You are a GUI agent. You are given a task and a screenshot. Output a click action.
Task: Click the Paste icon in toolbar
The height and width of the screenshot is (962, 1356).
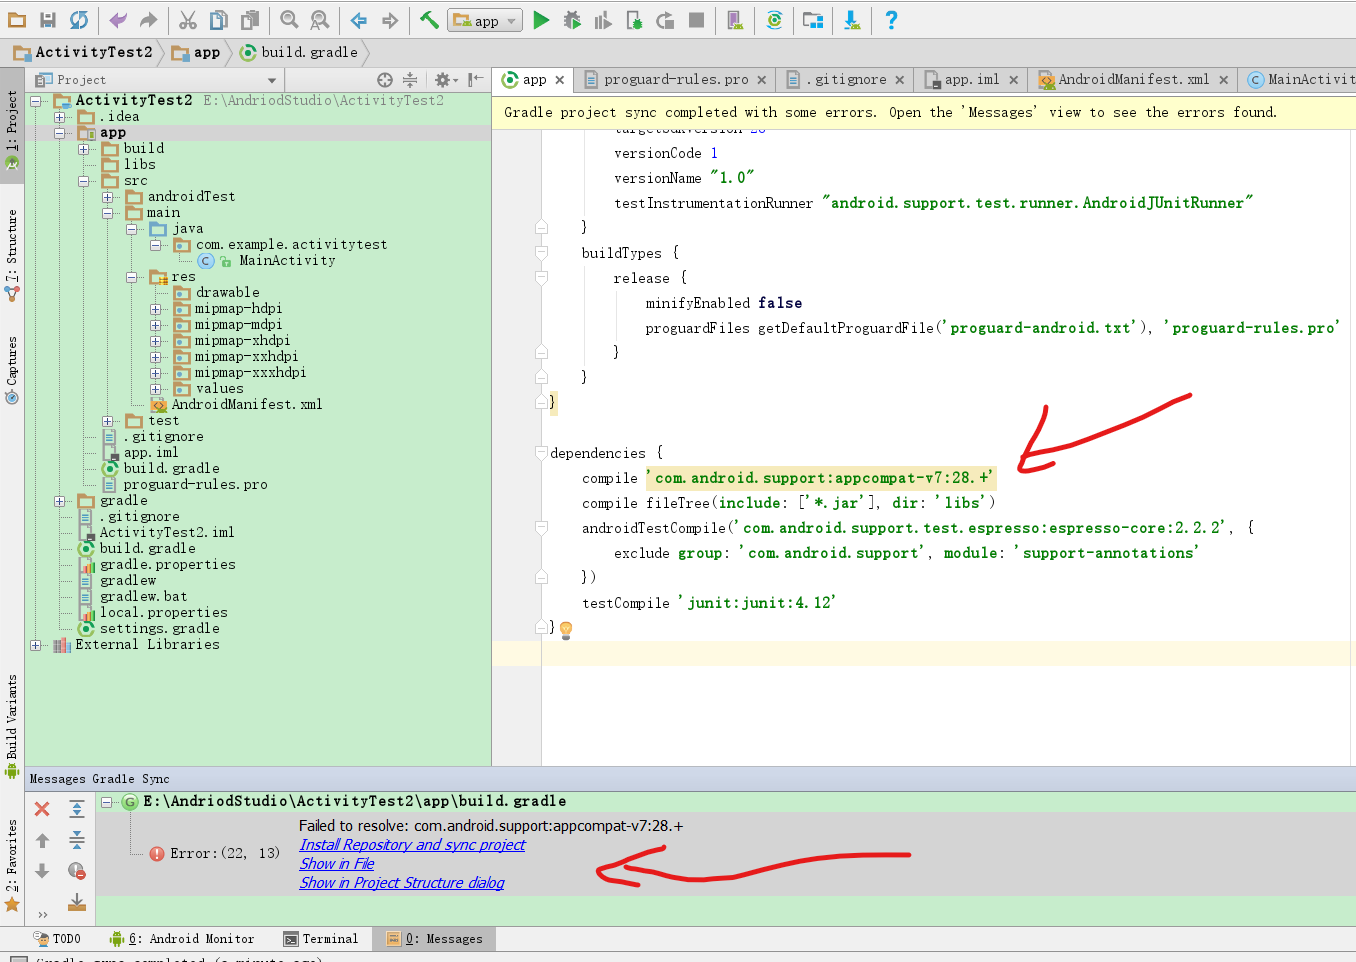coord(250,20)
